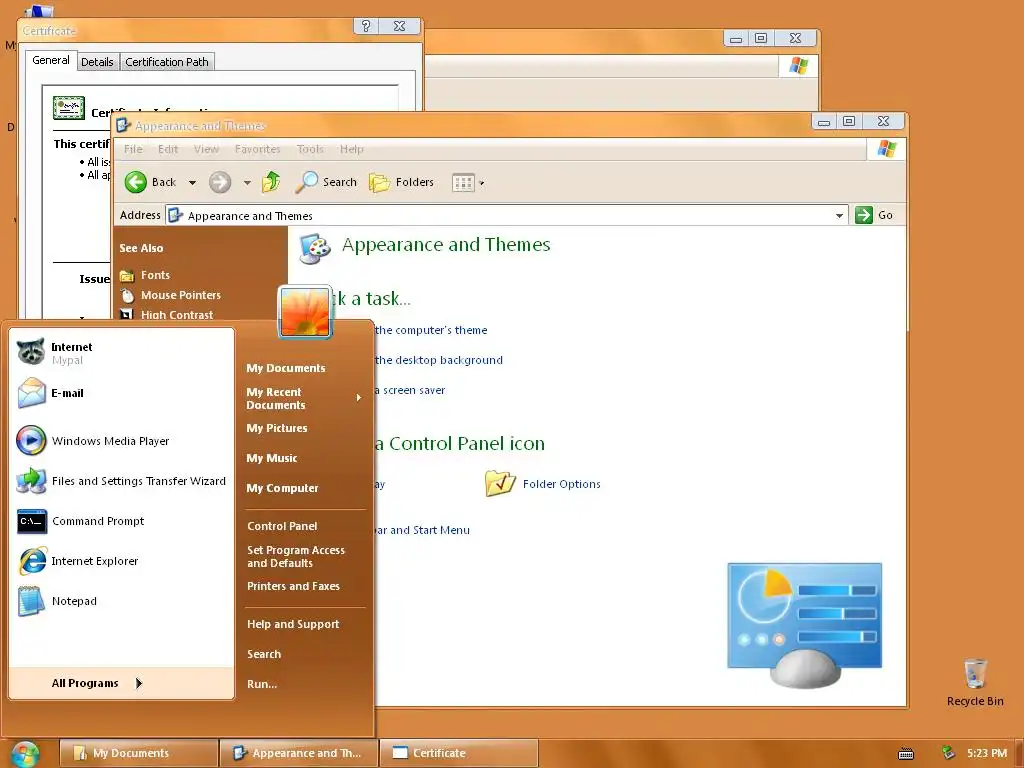The height and width of the screenshot is (768, 1024).
Task: Open the Favorites menu
Action: 257,149
